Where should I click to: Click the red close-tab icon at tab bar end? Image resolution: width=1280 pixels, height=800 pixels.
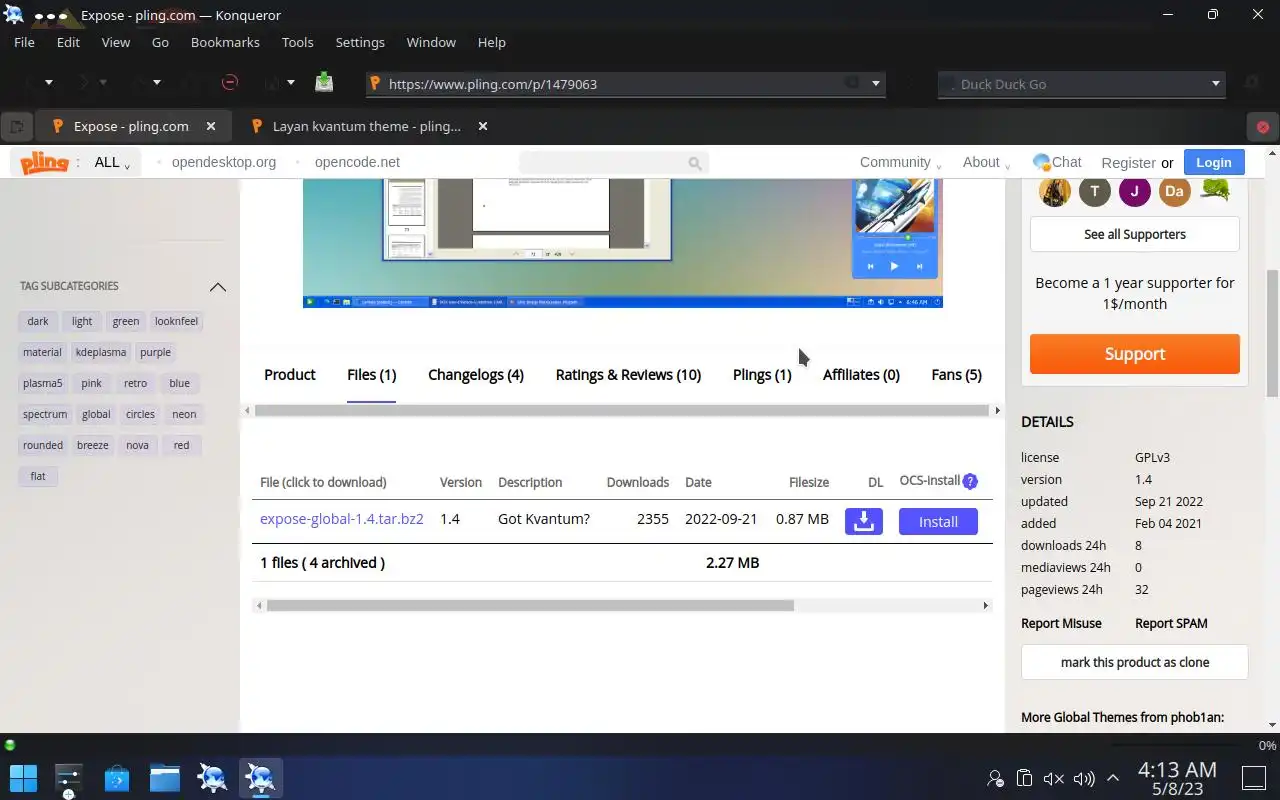click(x=1262, y=127)
